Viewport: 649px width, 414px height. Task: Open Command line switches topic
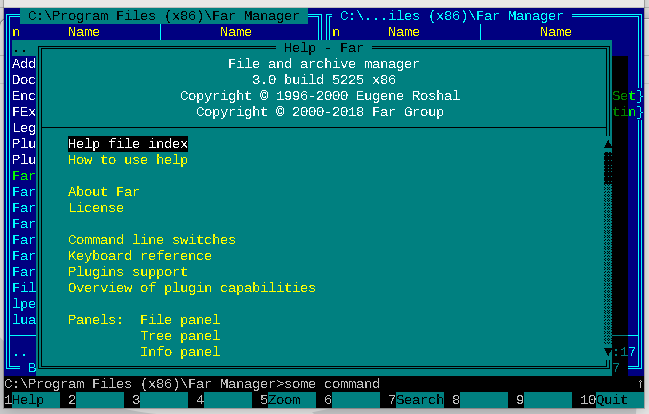coord(152,240)
